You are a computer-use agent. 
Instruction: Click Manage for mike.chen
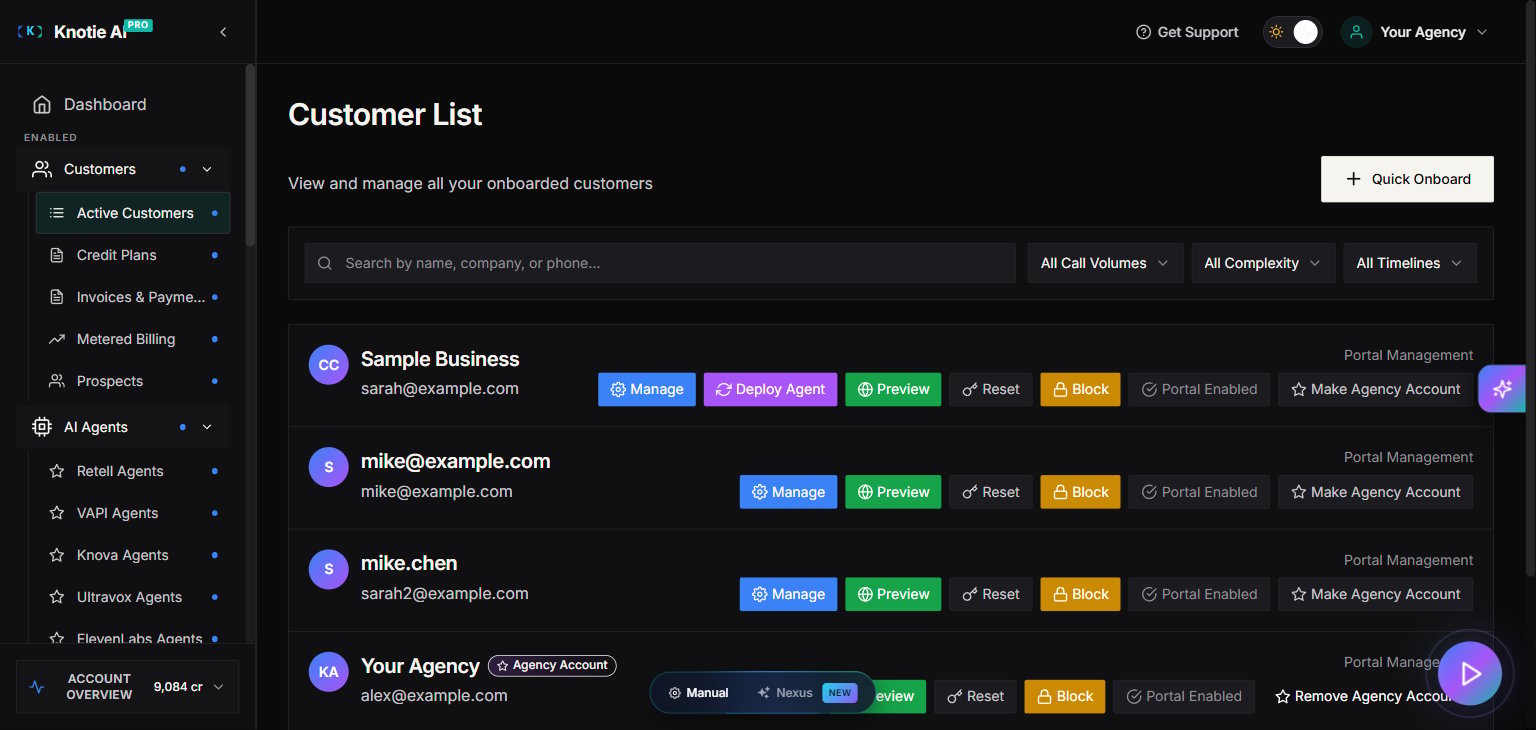pyautogui.click(x=788, y=594)
